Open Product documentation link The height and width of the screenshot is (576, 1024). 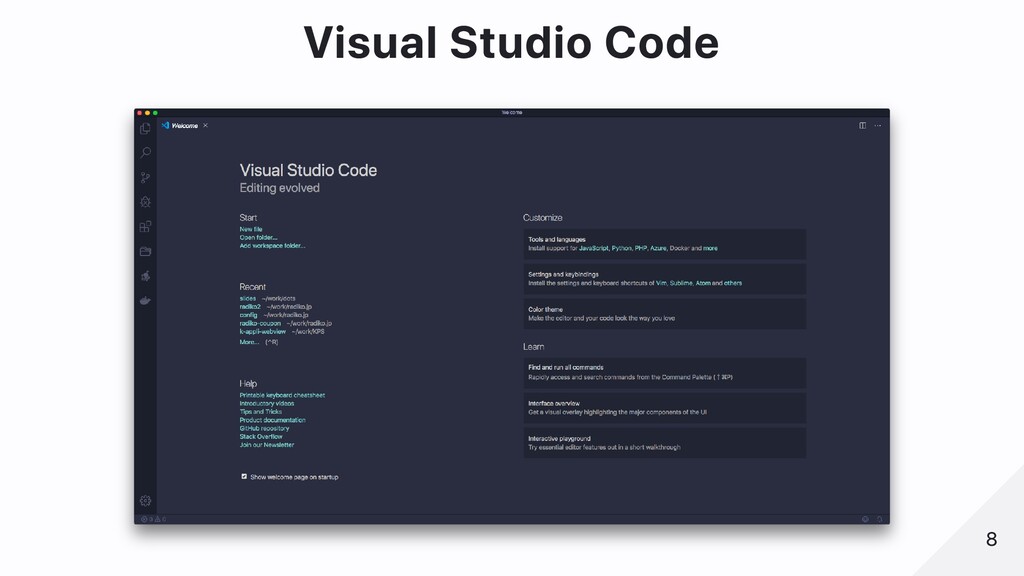pyautogui.click(x=272, y=420)
